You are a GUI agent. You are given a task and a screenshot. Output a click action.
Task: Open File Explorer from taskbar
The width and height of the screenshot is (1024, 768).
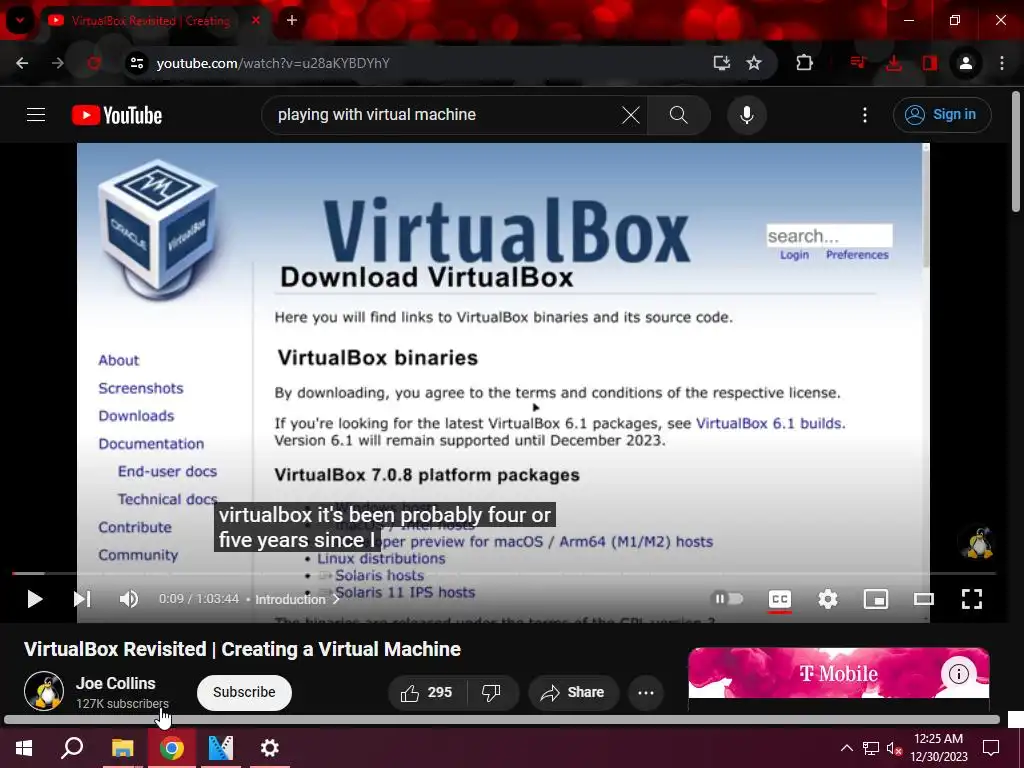click(122, 748)
